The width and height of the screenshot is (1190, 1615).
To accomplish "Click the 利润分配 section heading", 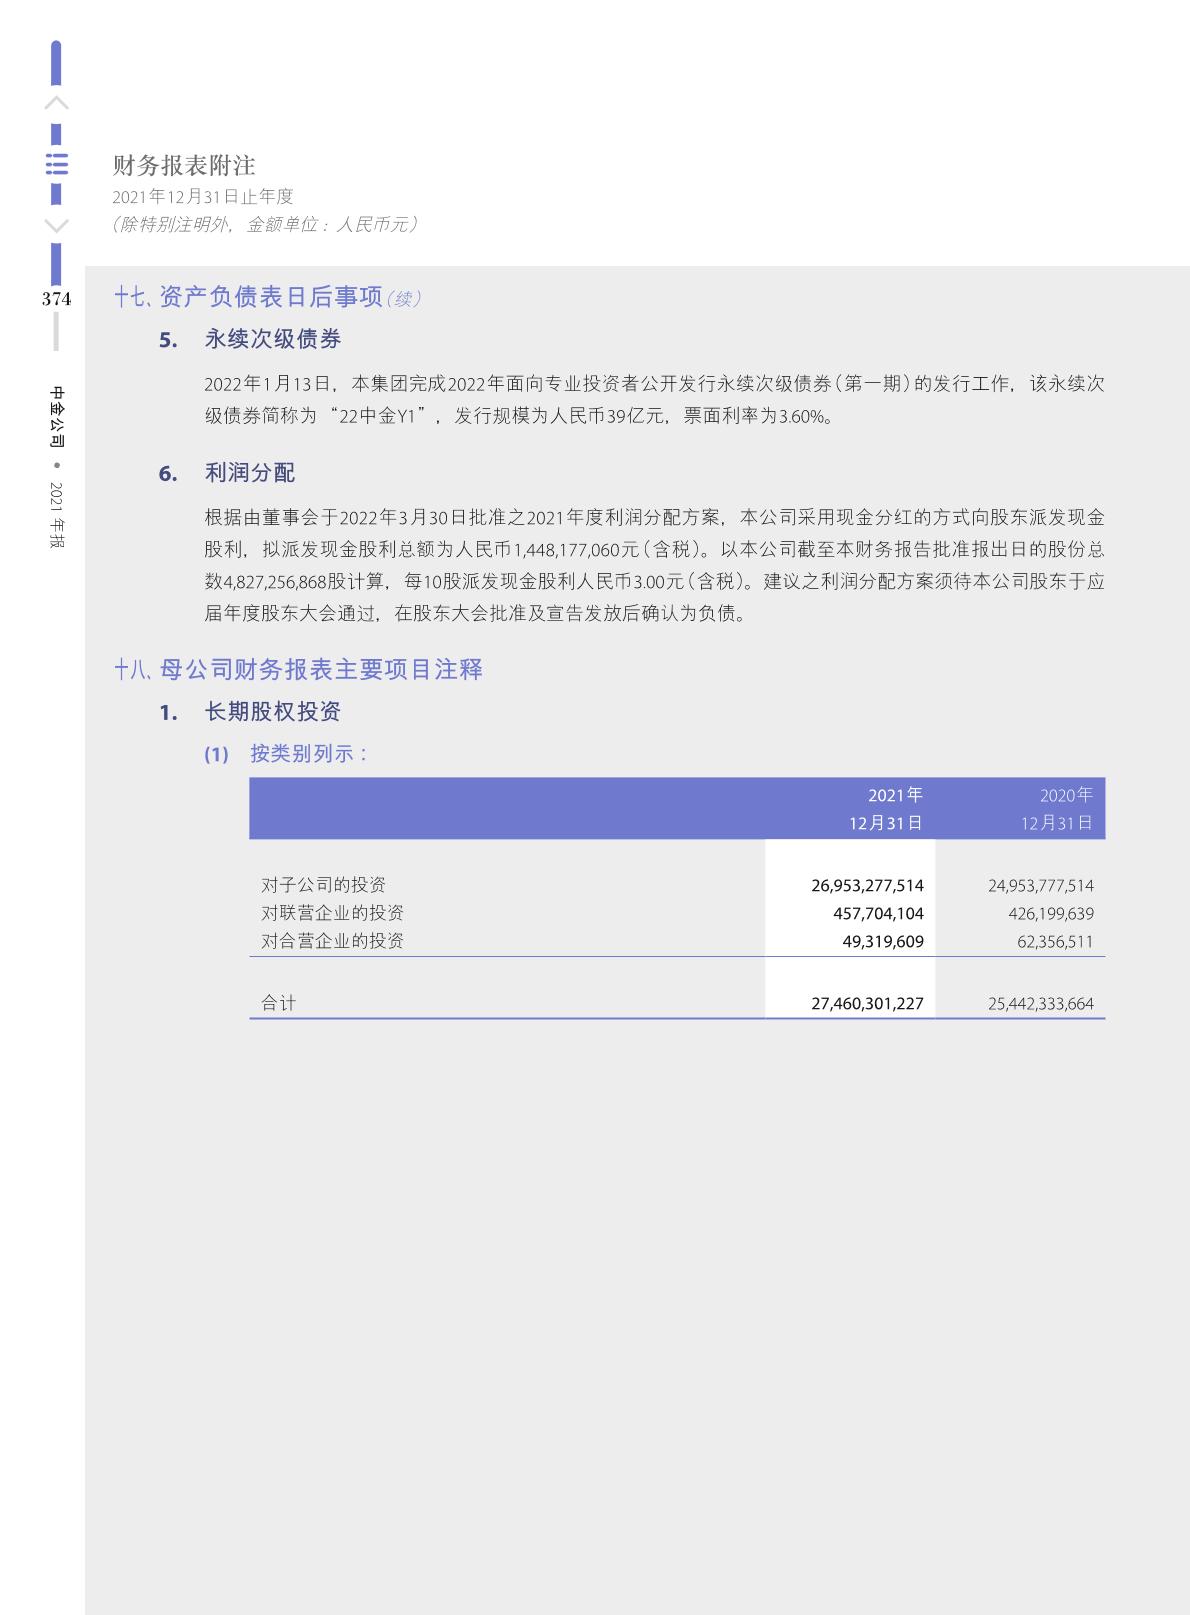I will coord(250,473).
